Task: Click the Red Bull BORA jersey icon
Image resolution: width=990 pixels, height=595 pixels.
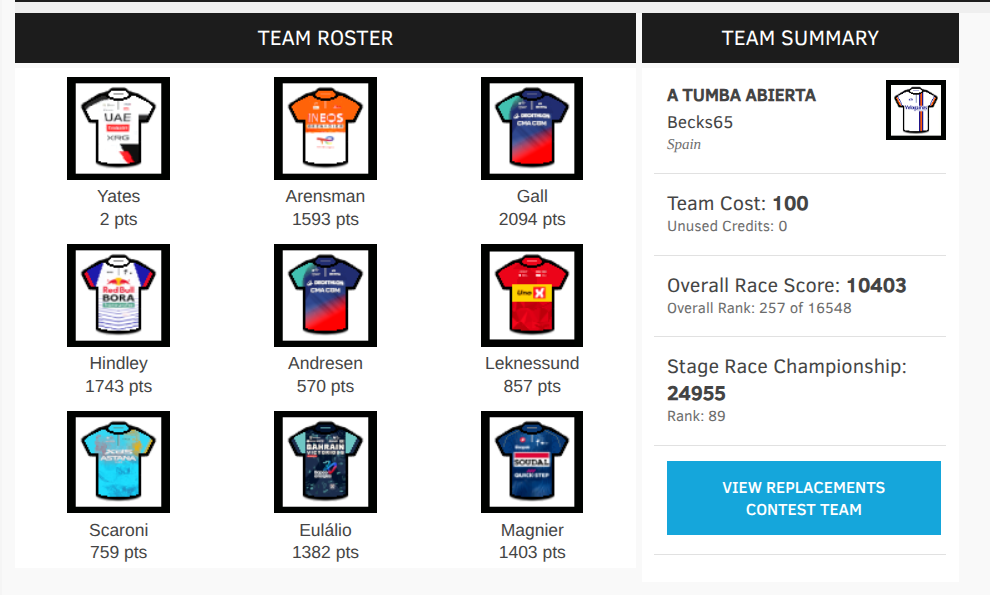Action: pos(119,295)
